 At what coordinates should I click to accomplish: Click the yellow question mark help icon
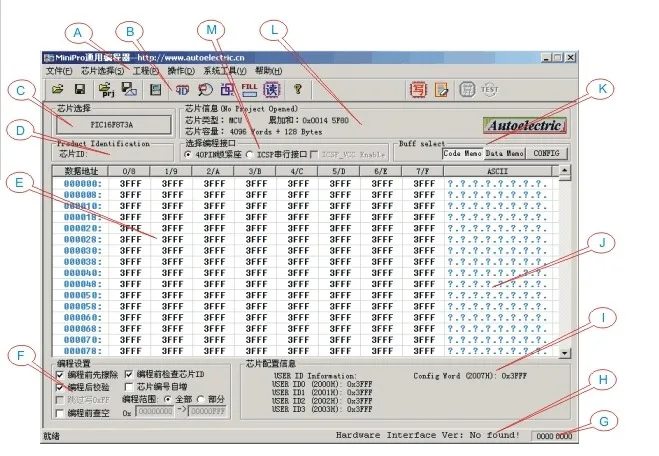click(298, 89)
